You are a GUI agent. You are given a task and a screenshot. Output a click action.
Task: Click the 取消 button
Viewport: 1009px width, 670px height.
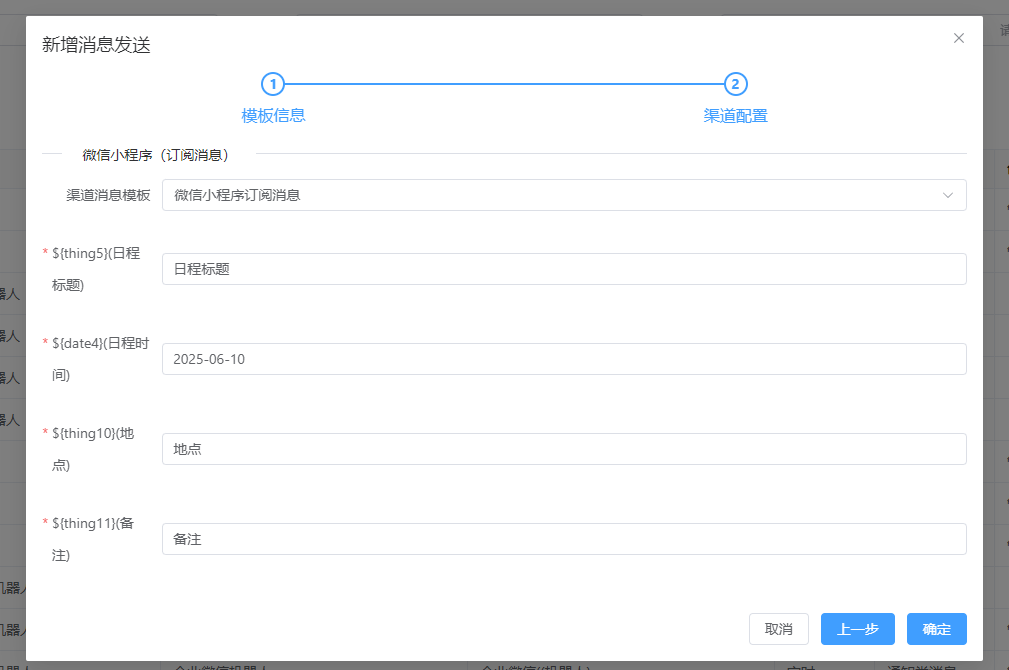click(x=779, y=629)
